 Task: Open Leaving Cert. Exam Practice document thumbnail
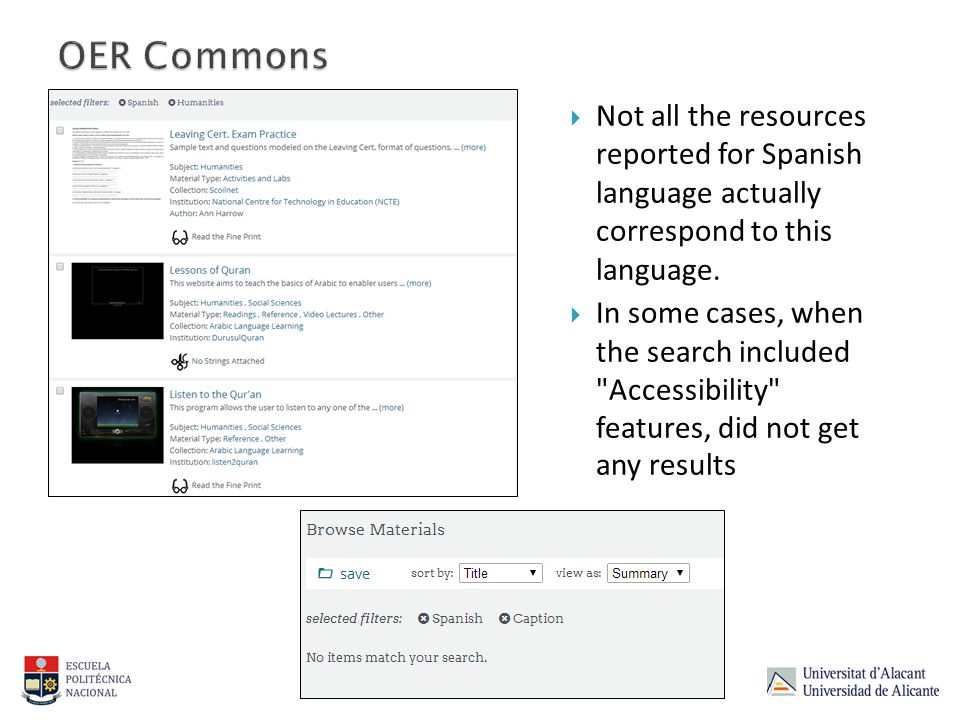117,167
